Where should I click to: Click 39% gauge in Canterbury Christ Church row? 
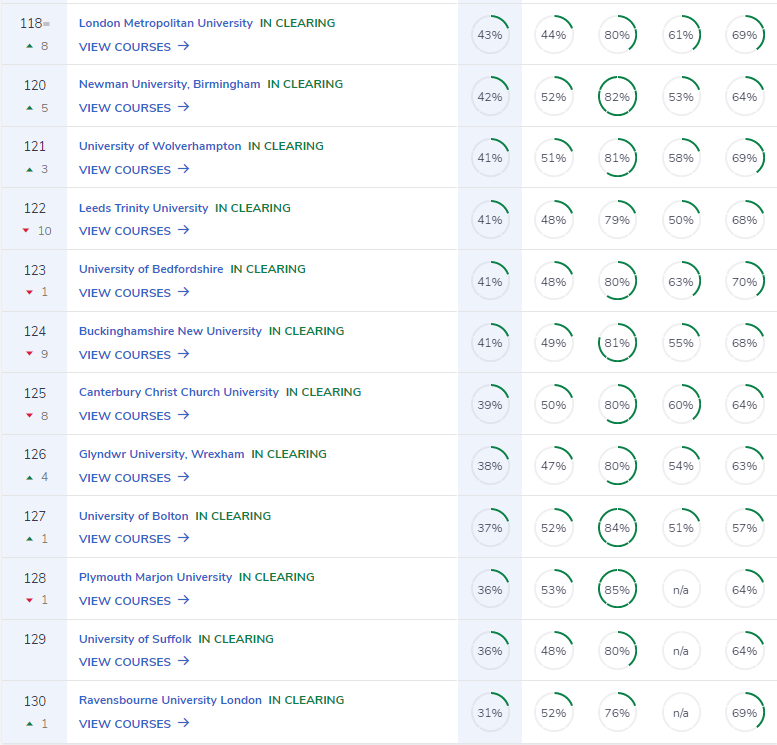point(490,404)
